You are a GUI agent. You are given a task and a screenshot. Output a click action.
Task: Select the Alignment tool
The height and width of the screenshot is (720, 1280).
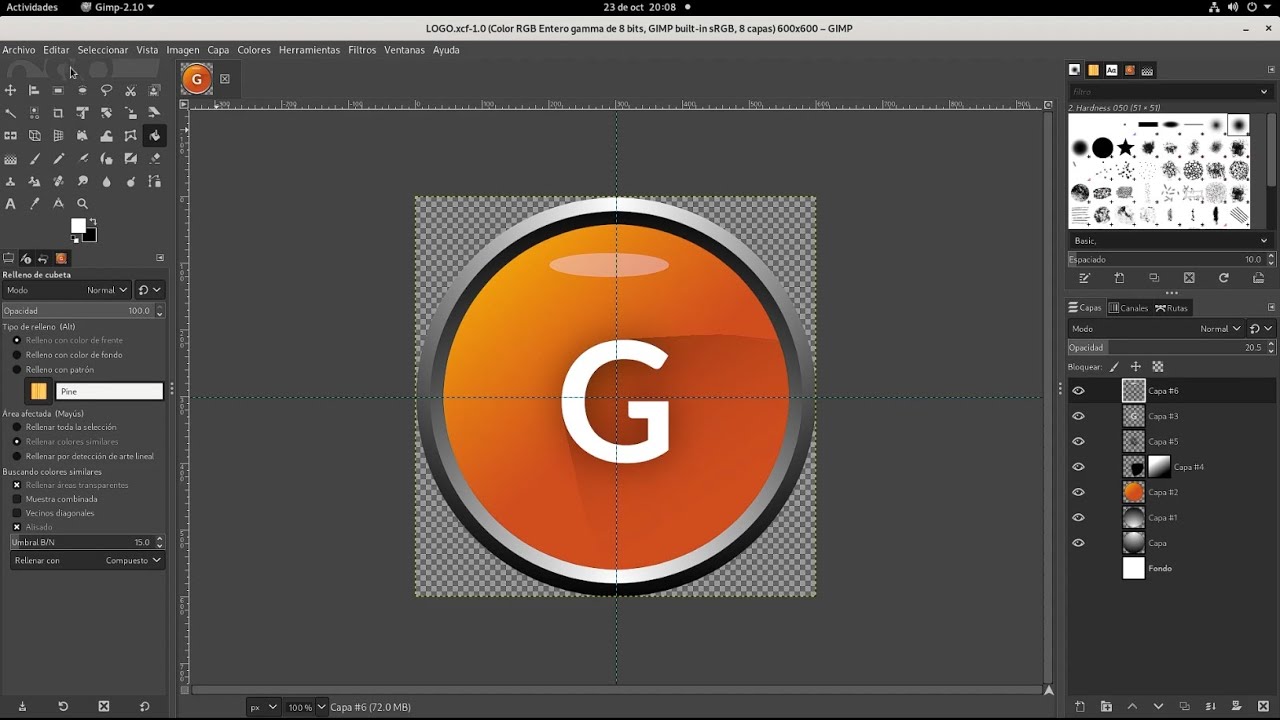coord(34,90)
